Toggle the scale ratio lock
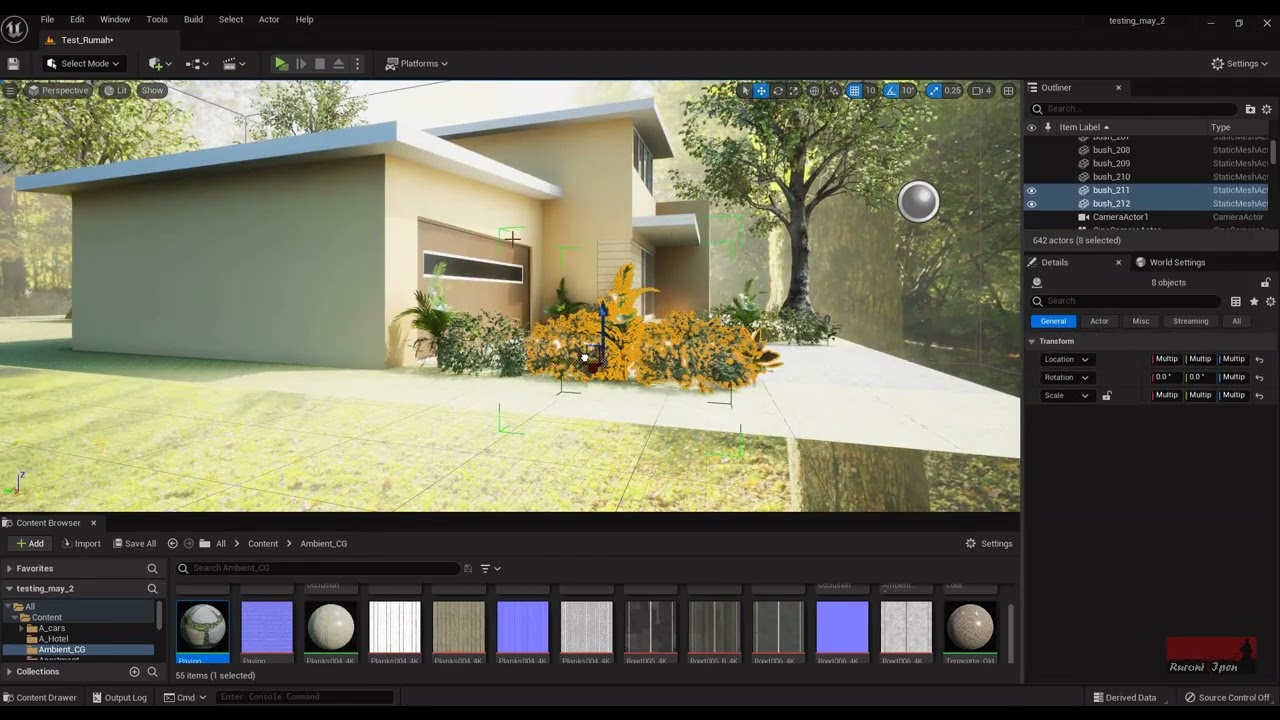 tap(1106, 396)
